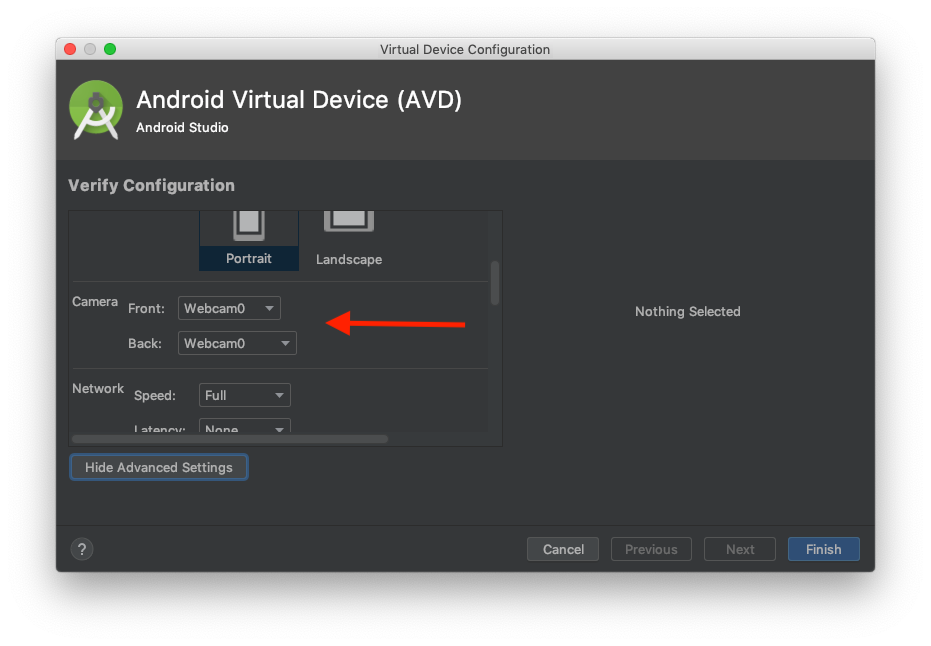Click the Verify Configuration heading
The width and height of the screenshot is (931, 646).
pyautogui.click(x=151, y=185)
